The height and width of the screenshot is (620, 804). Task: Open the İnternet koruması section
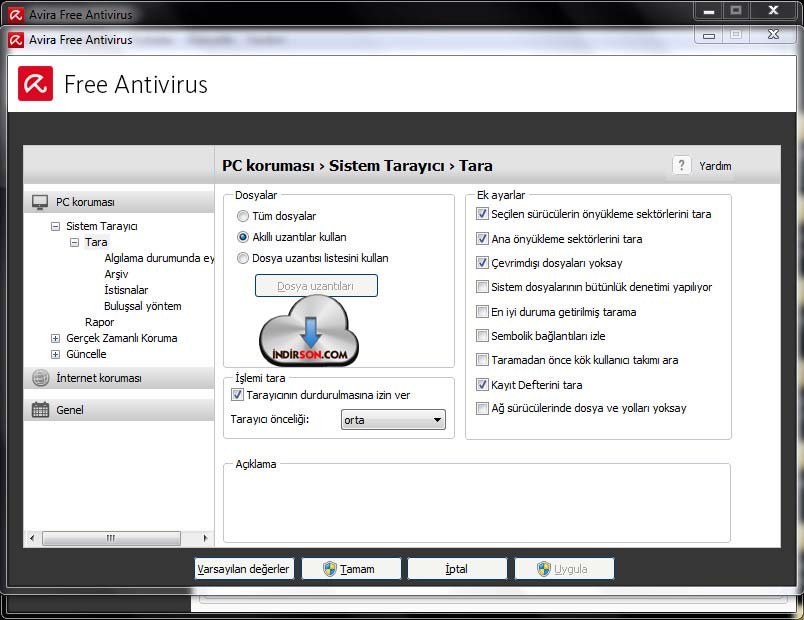[119, 378]
